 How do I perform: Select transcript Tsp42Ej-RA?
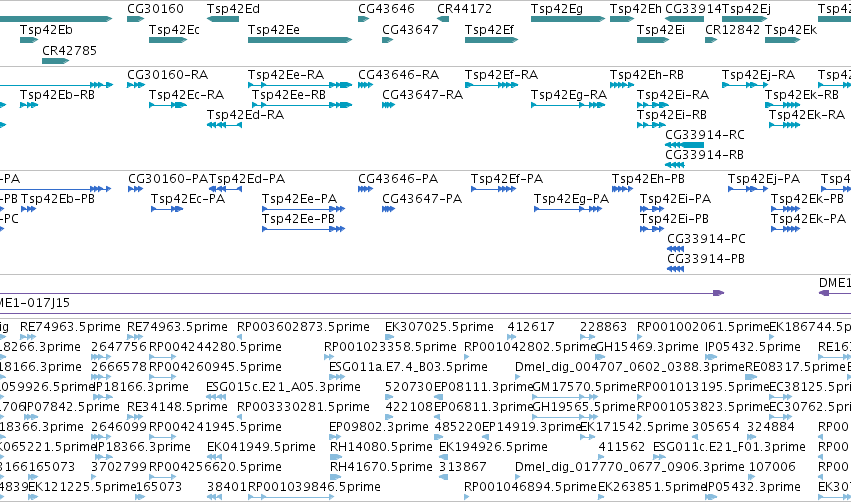[x=758, y=75]
